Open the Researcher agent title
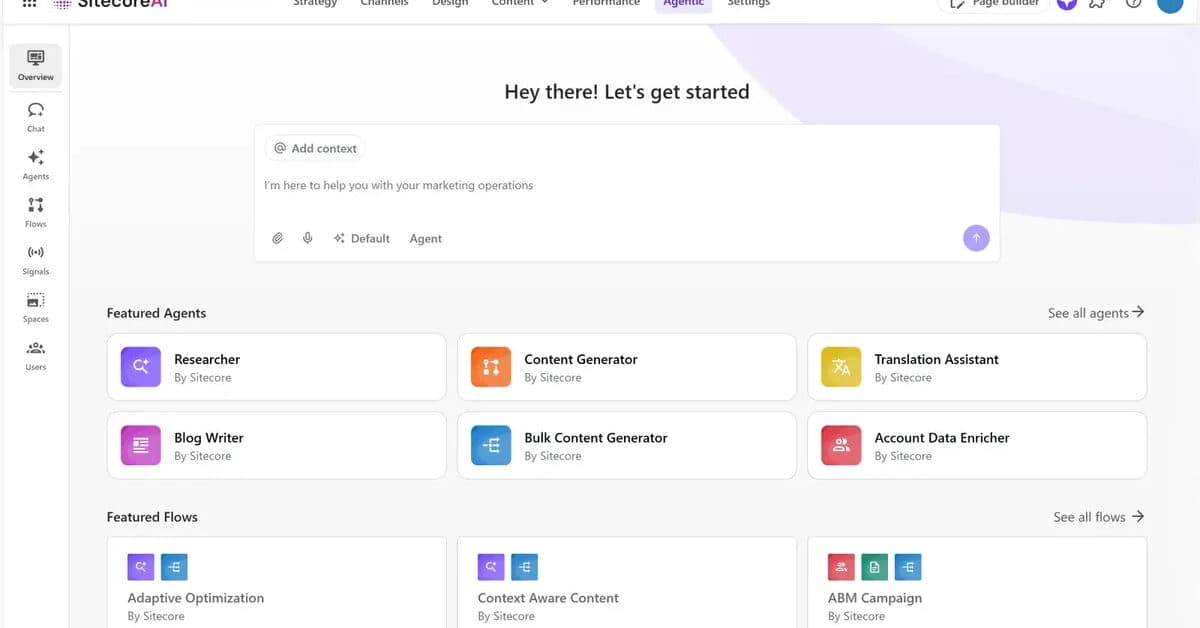 pos(207,359)
